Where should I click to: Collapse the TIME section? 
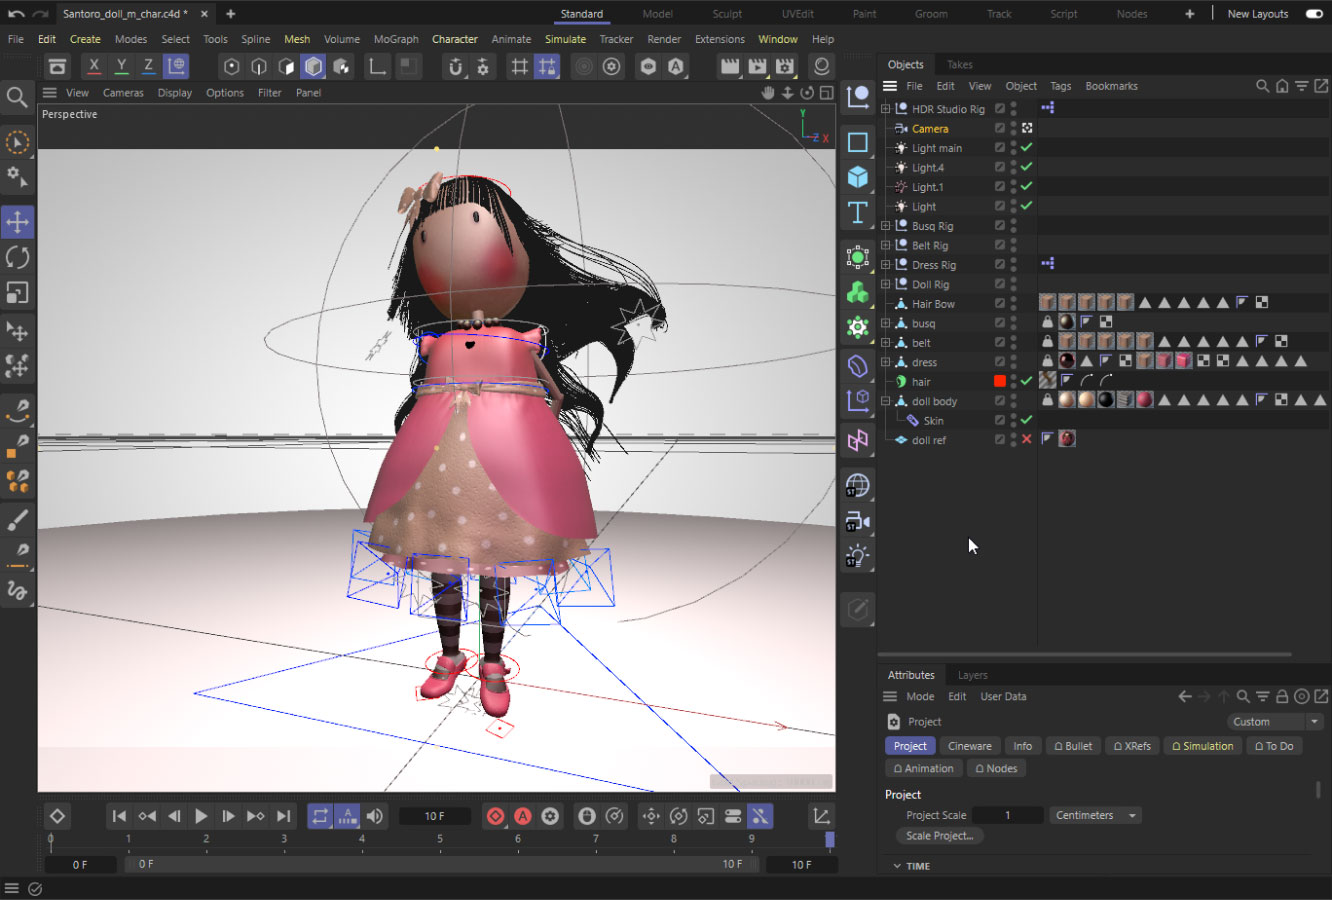(897, 866)
